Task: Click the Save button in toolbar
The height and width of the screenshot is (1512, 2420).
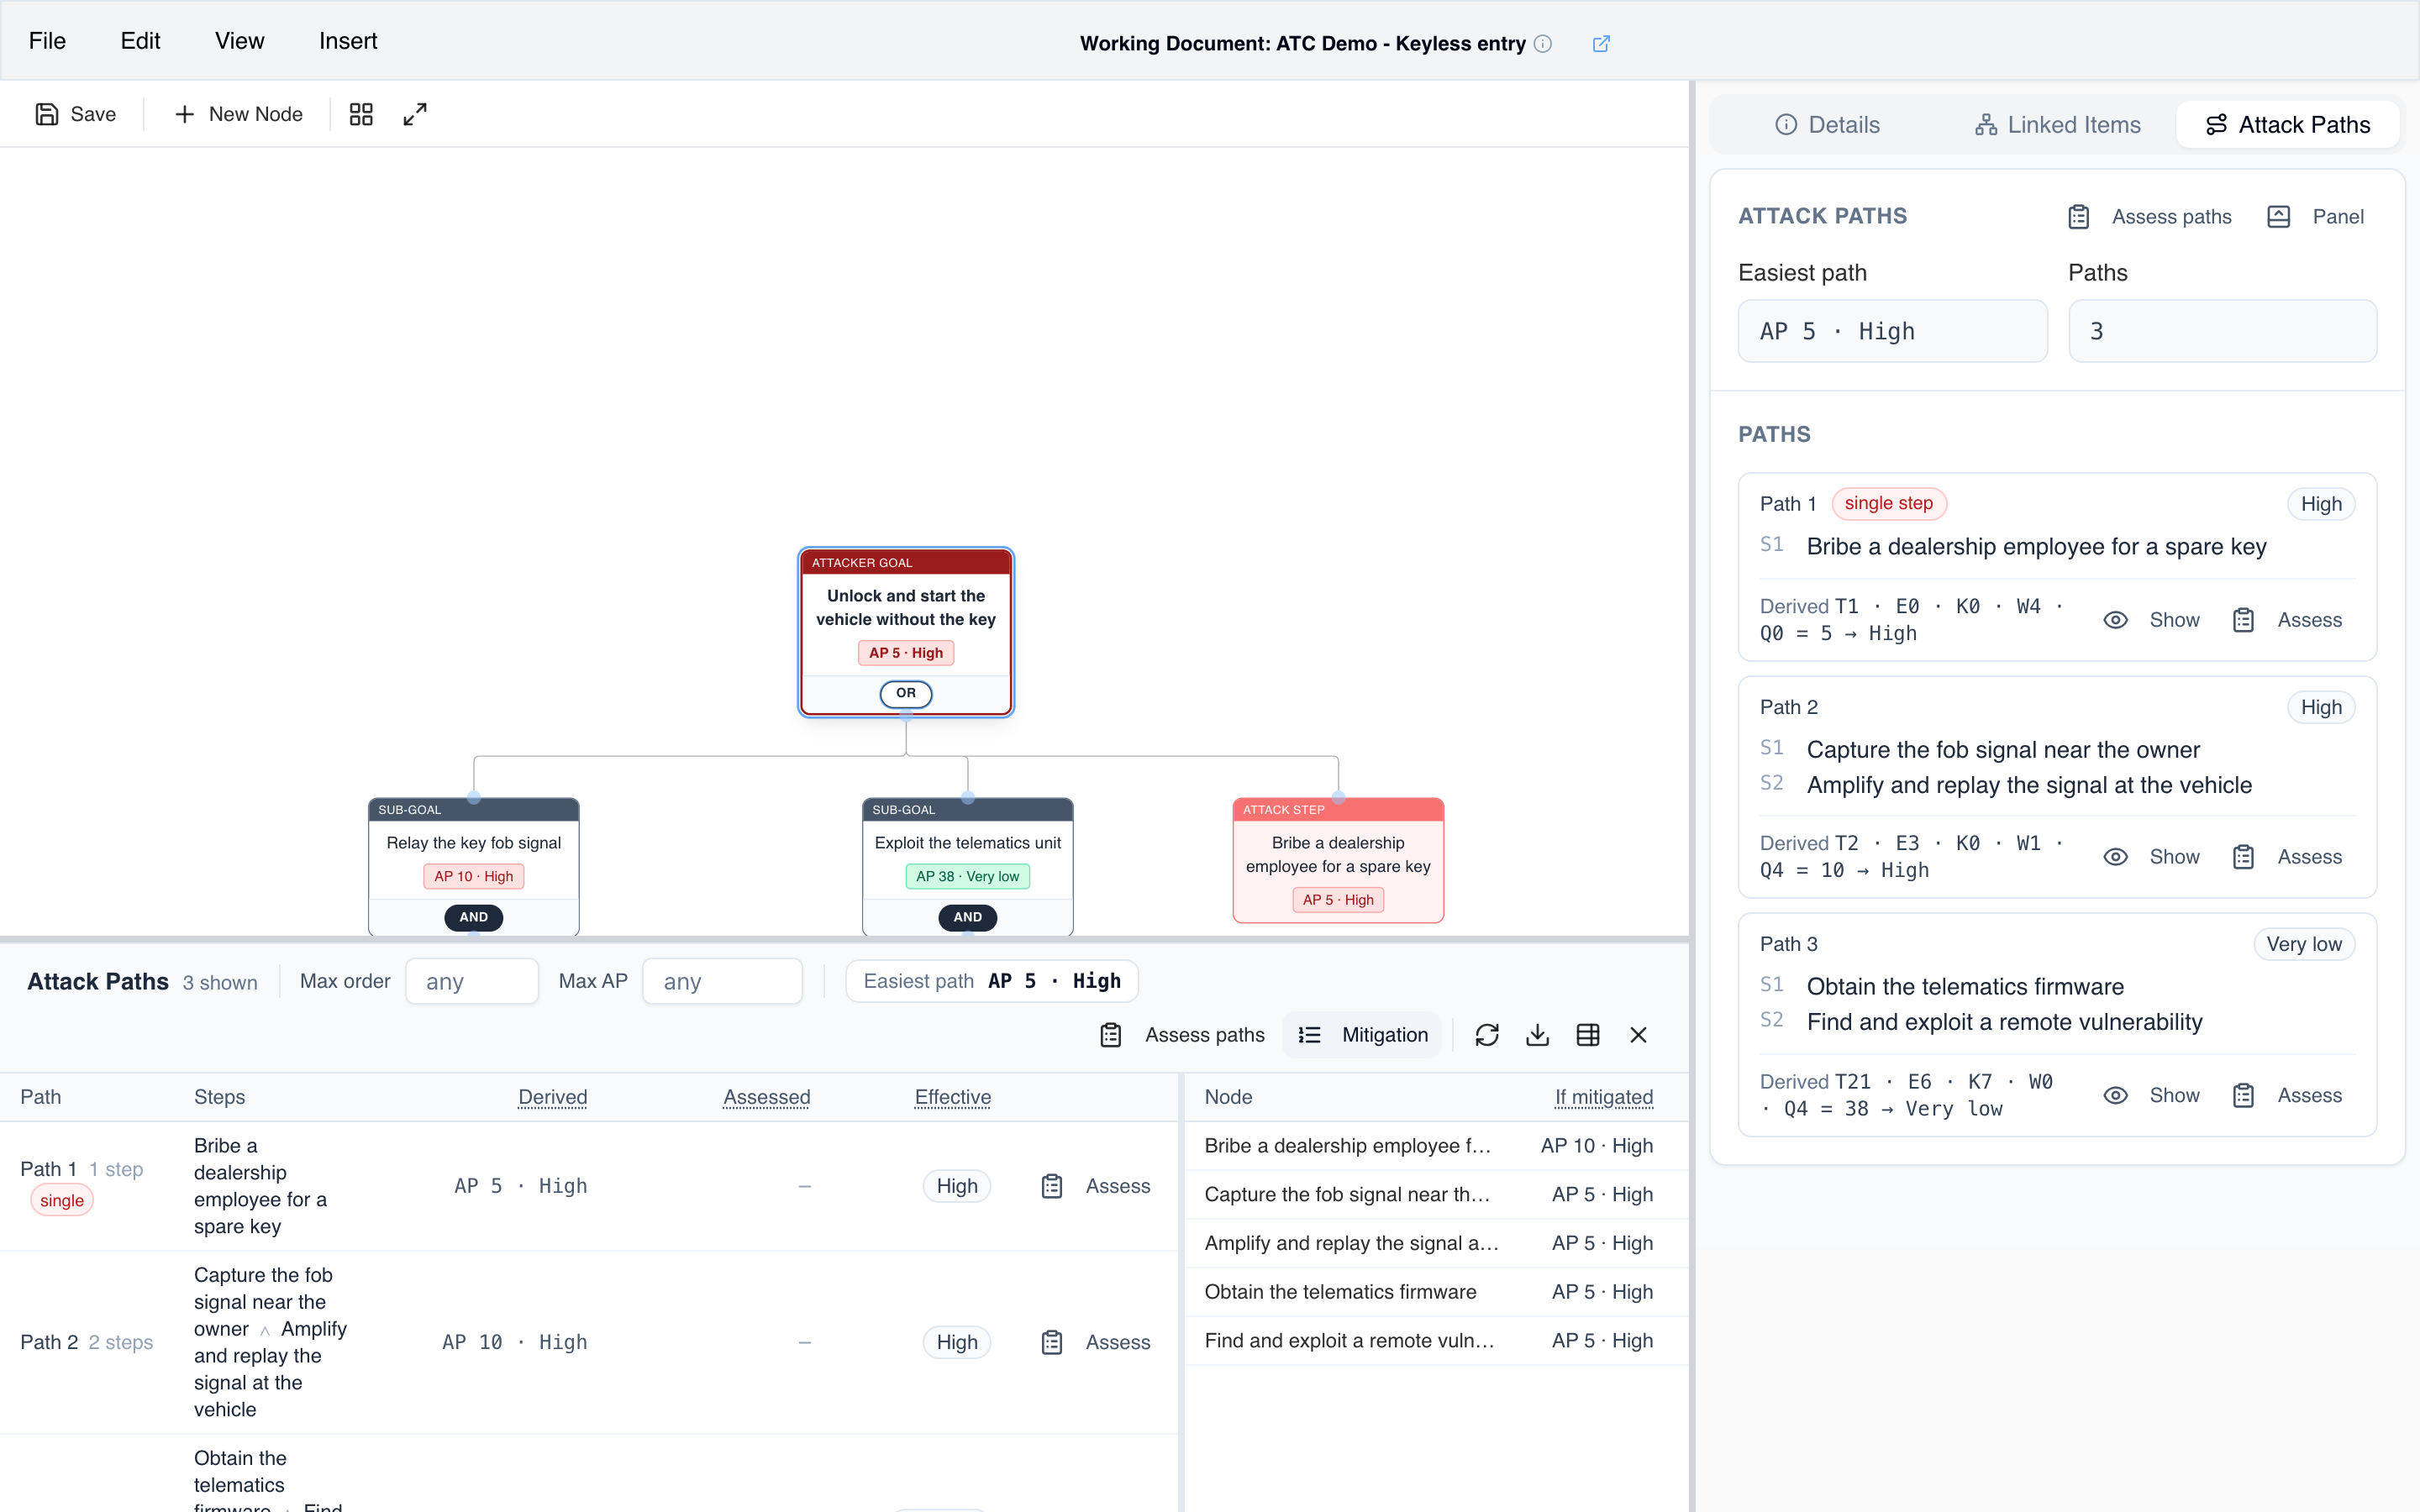Action: 76,114
